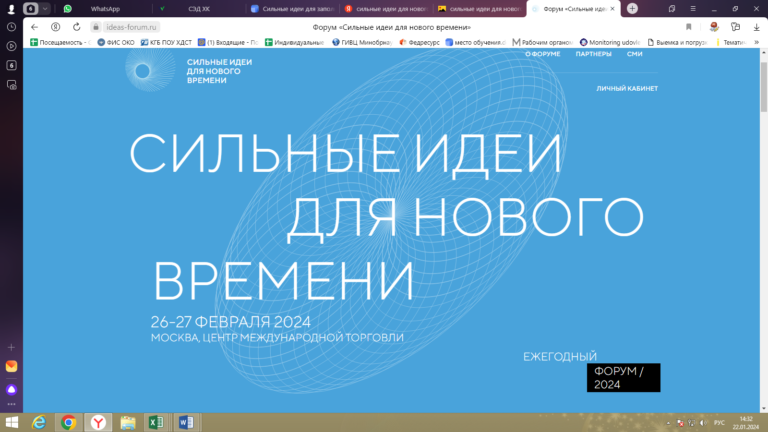Open the КГБ ПОУ ХДСТ bookmark
Image resolution: width=768 pixels, height=432 pixels.
click(167, 43)
